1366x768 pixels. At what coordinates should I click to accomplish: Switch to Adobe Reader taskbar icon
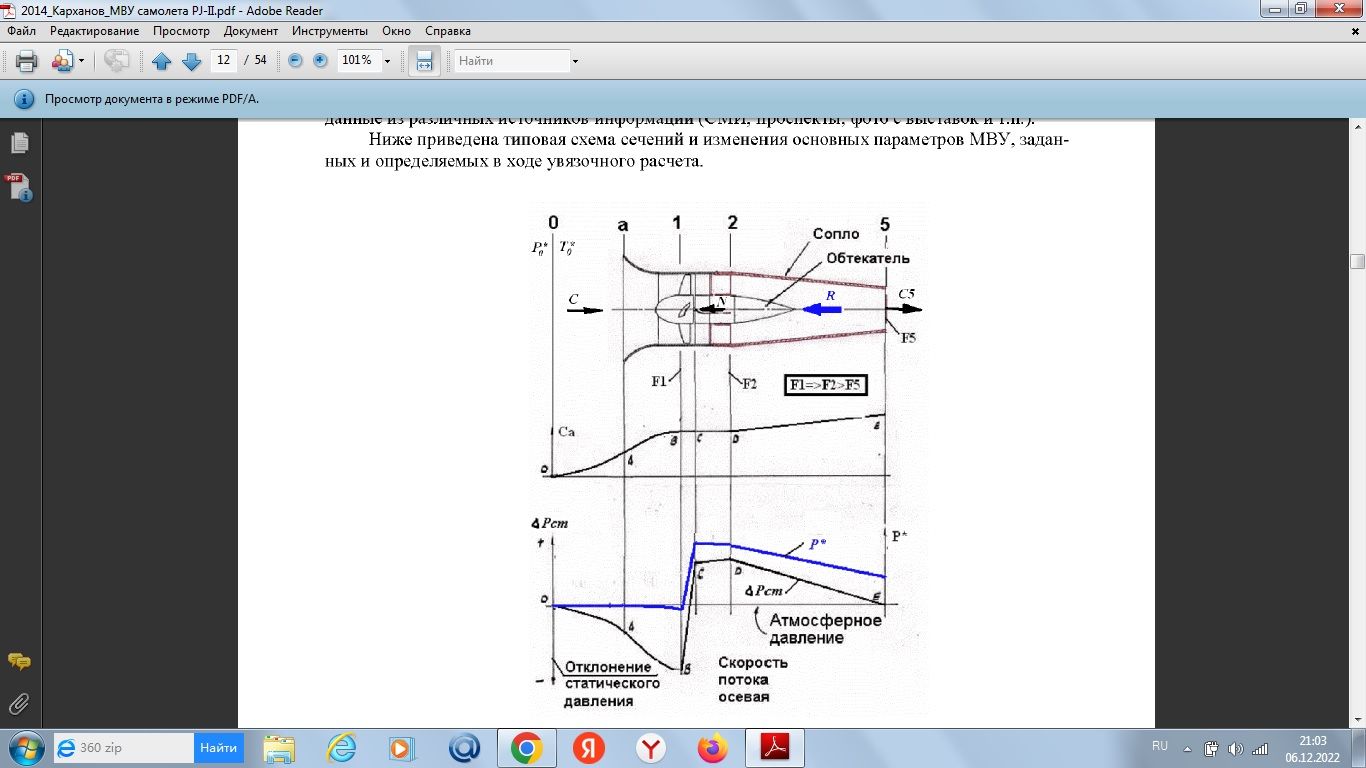(776, 748)
